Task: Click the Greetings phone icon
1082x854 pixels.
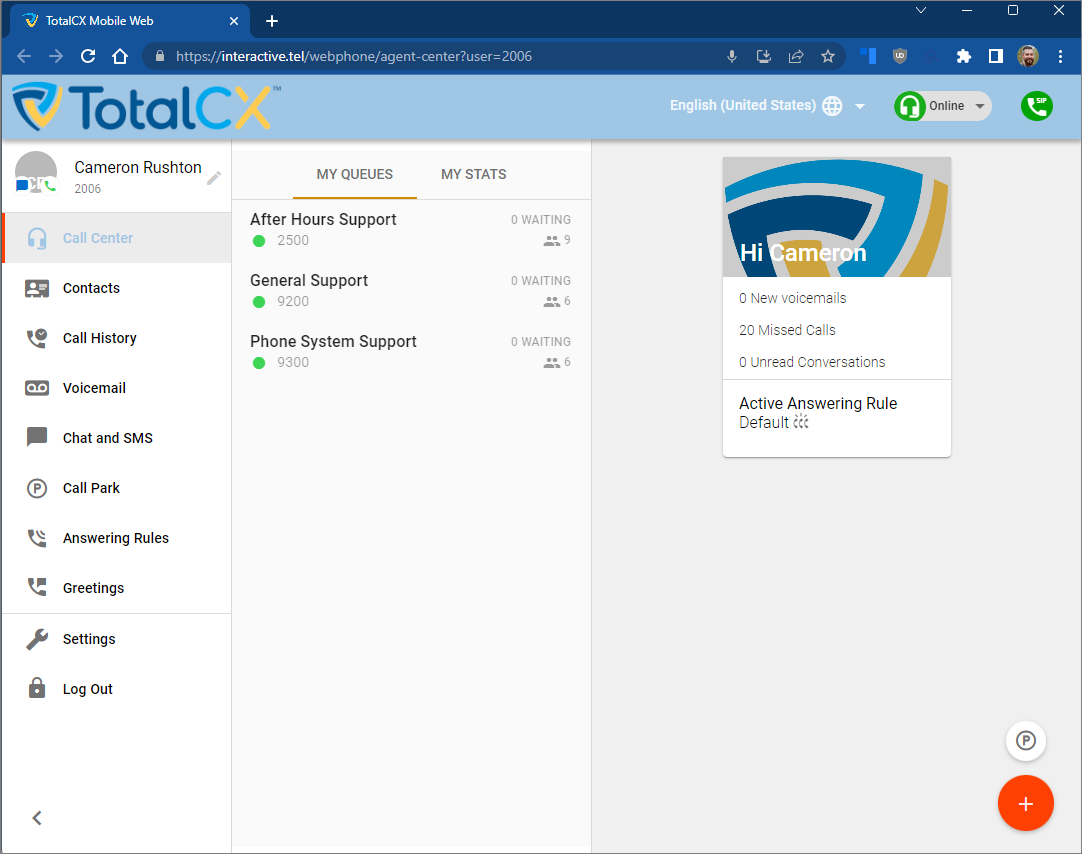Action: (x=37, y=588)
